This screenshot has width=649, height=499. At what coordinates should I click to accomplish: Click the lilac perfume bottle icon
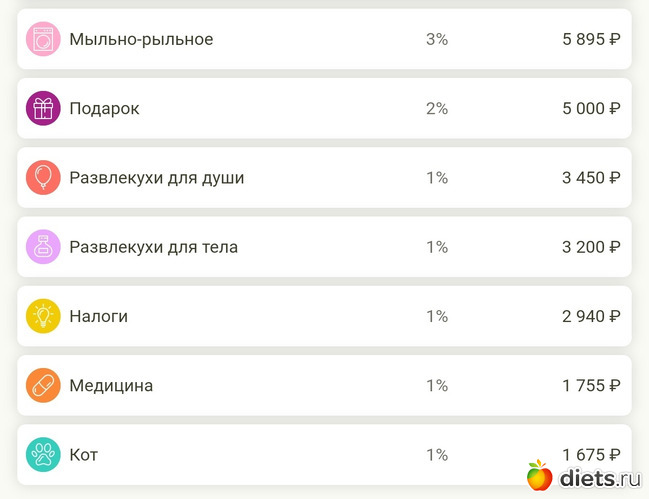43,247
